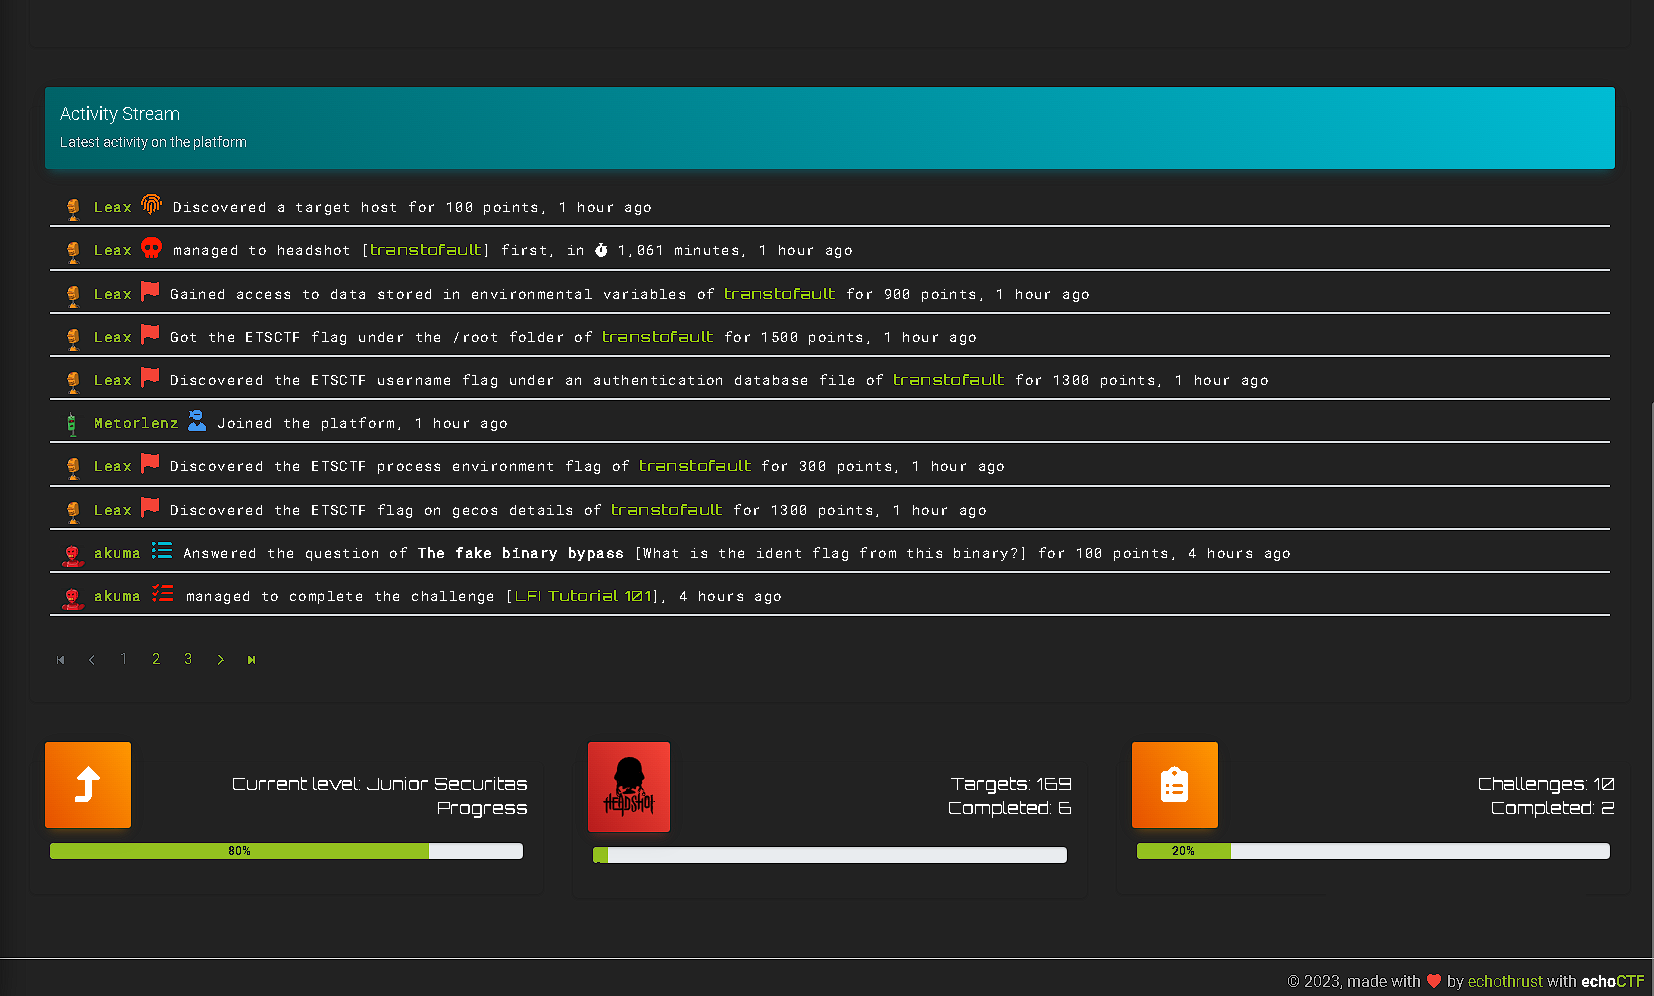The height and width of the screenshot is (996, 1654).
Task: Click the red skull headshot icon
Action: click(151, 248)
